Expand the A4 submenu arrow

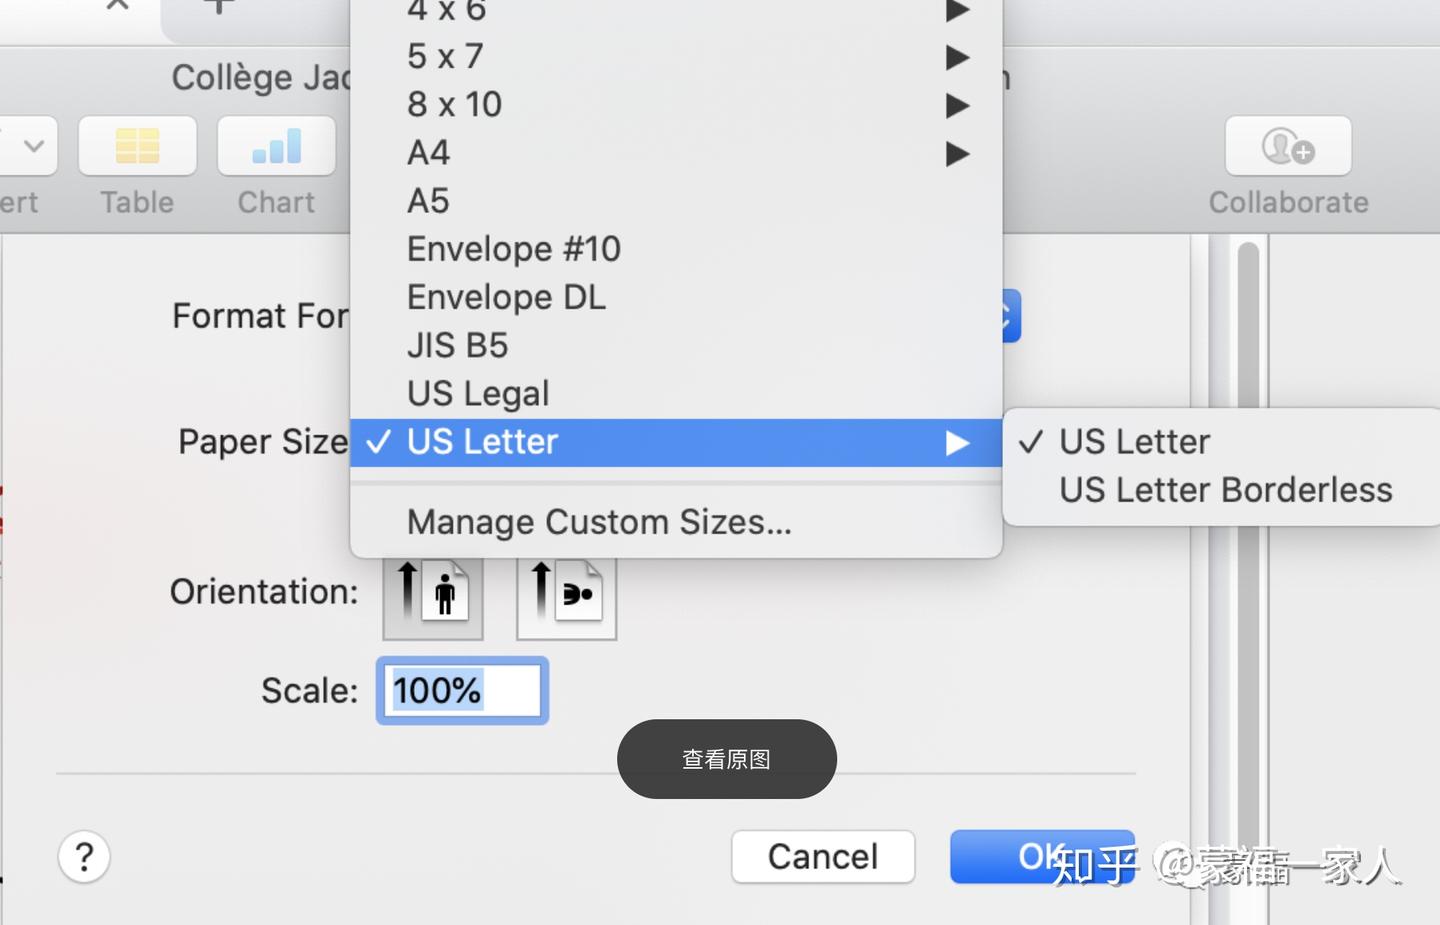tap(957, 153)
